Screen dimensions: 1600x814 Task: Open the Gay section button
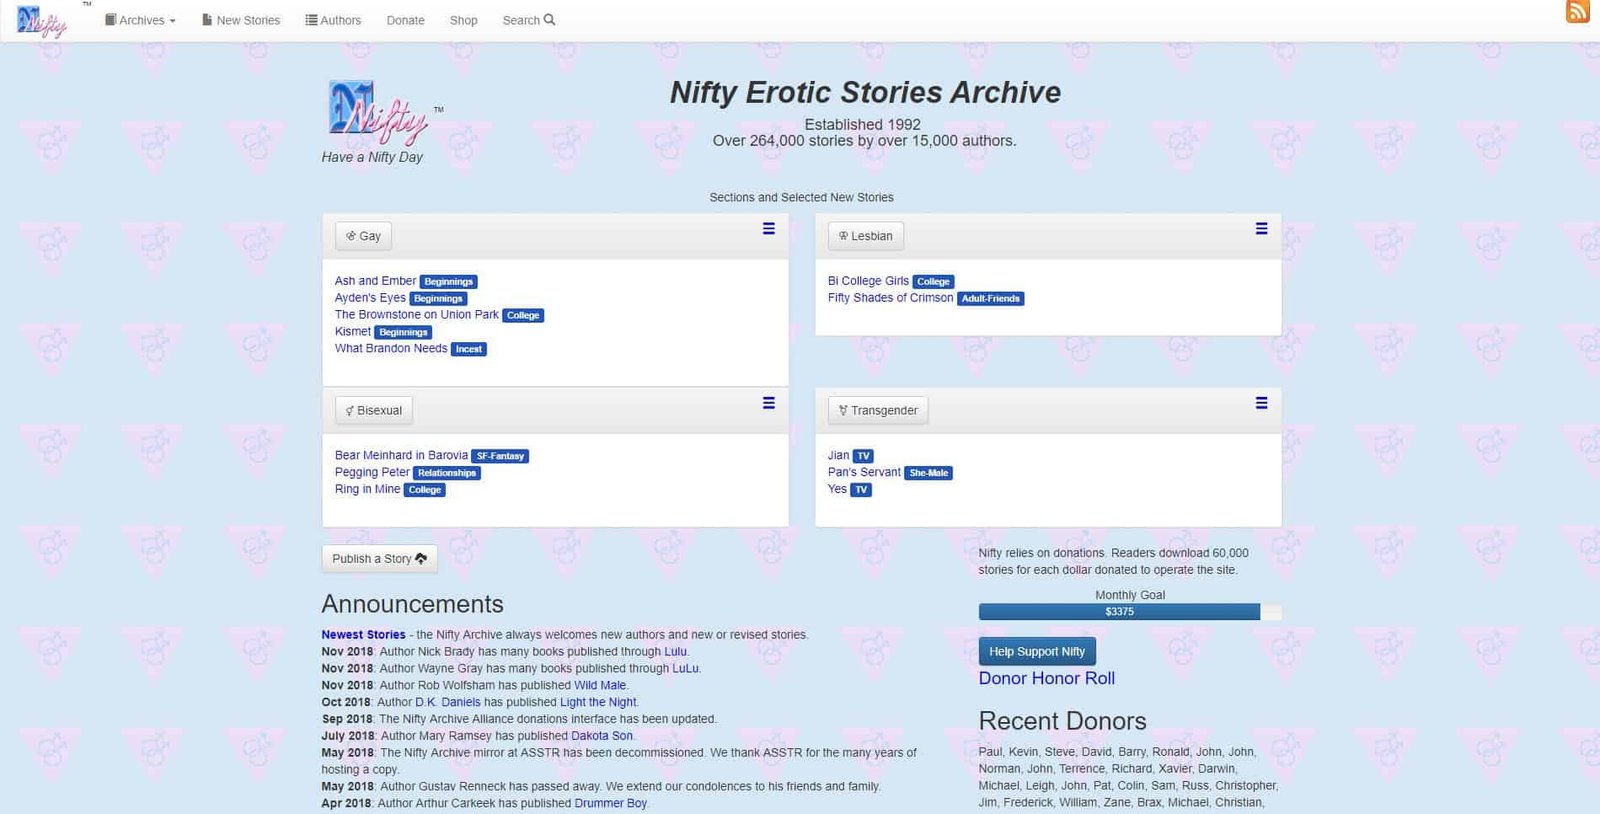pyautogui.click(x=363, y=236)
